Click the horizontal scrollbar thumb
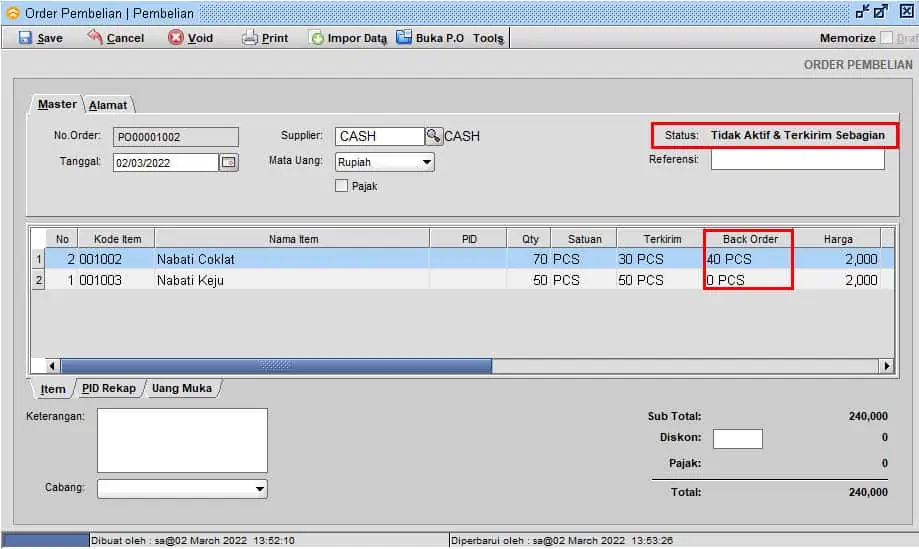Screen dimensions: 919x549 (x=277, y=366)
